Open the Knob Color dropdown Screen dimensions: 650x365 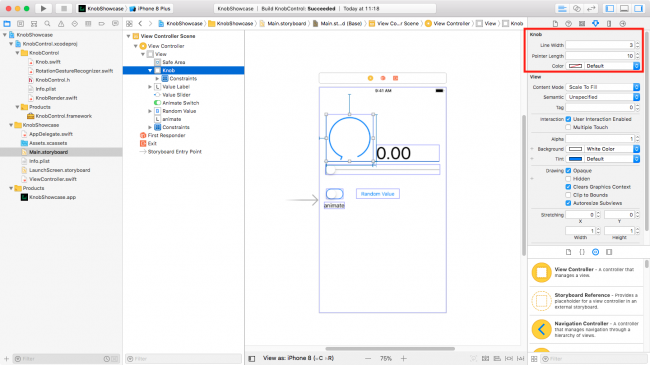tap(612, 66)
